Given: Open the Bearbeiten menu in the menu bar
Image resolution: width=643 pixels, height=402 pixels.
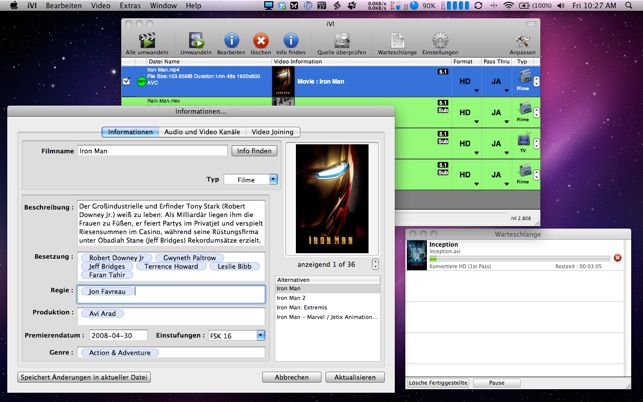Looking at the screenshot, I should pos(64,5).
